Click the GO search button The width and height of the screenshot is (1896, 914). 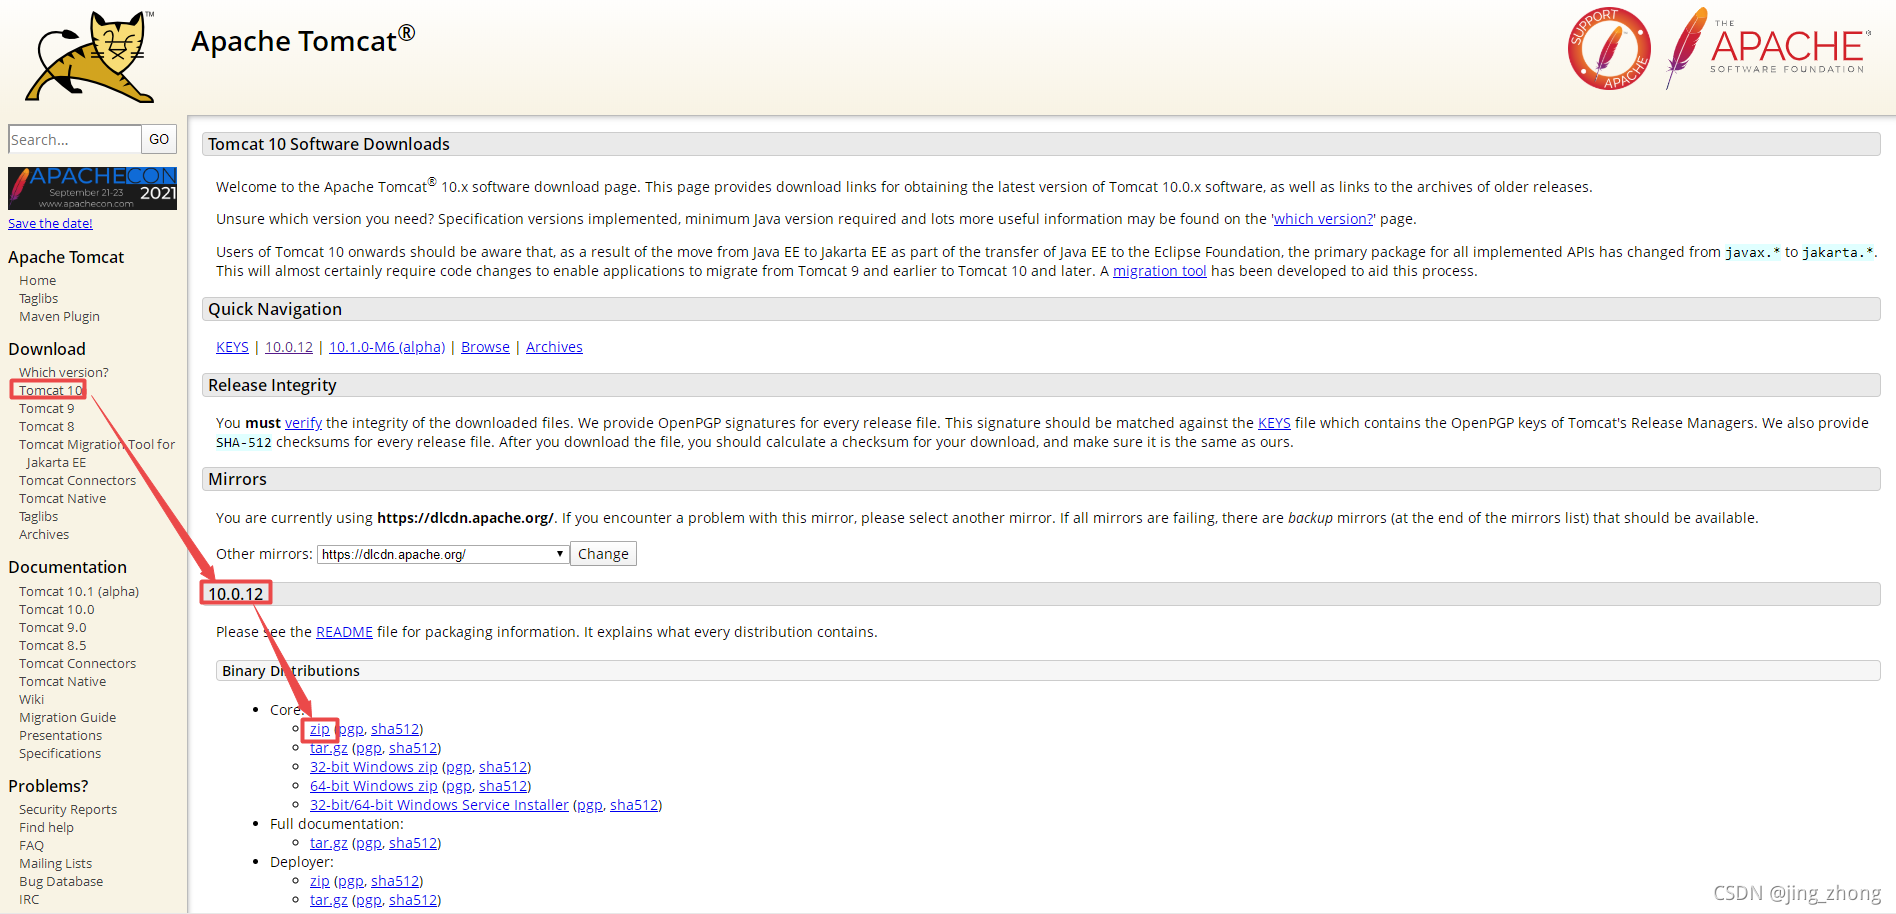pyautogui.click(x=159, y=139)
